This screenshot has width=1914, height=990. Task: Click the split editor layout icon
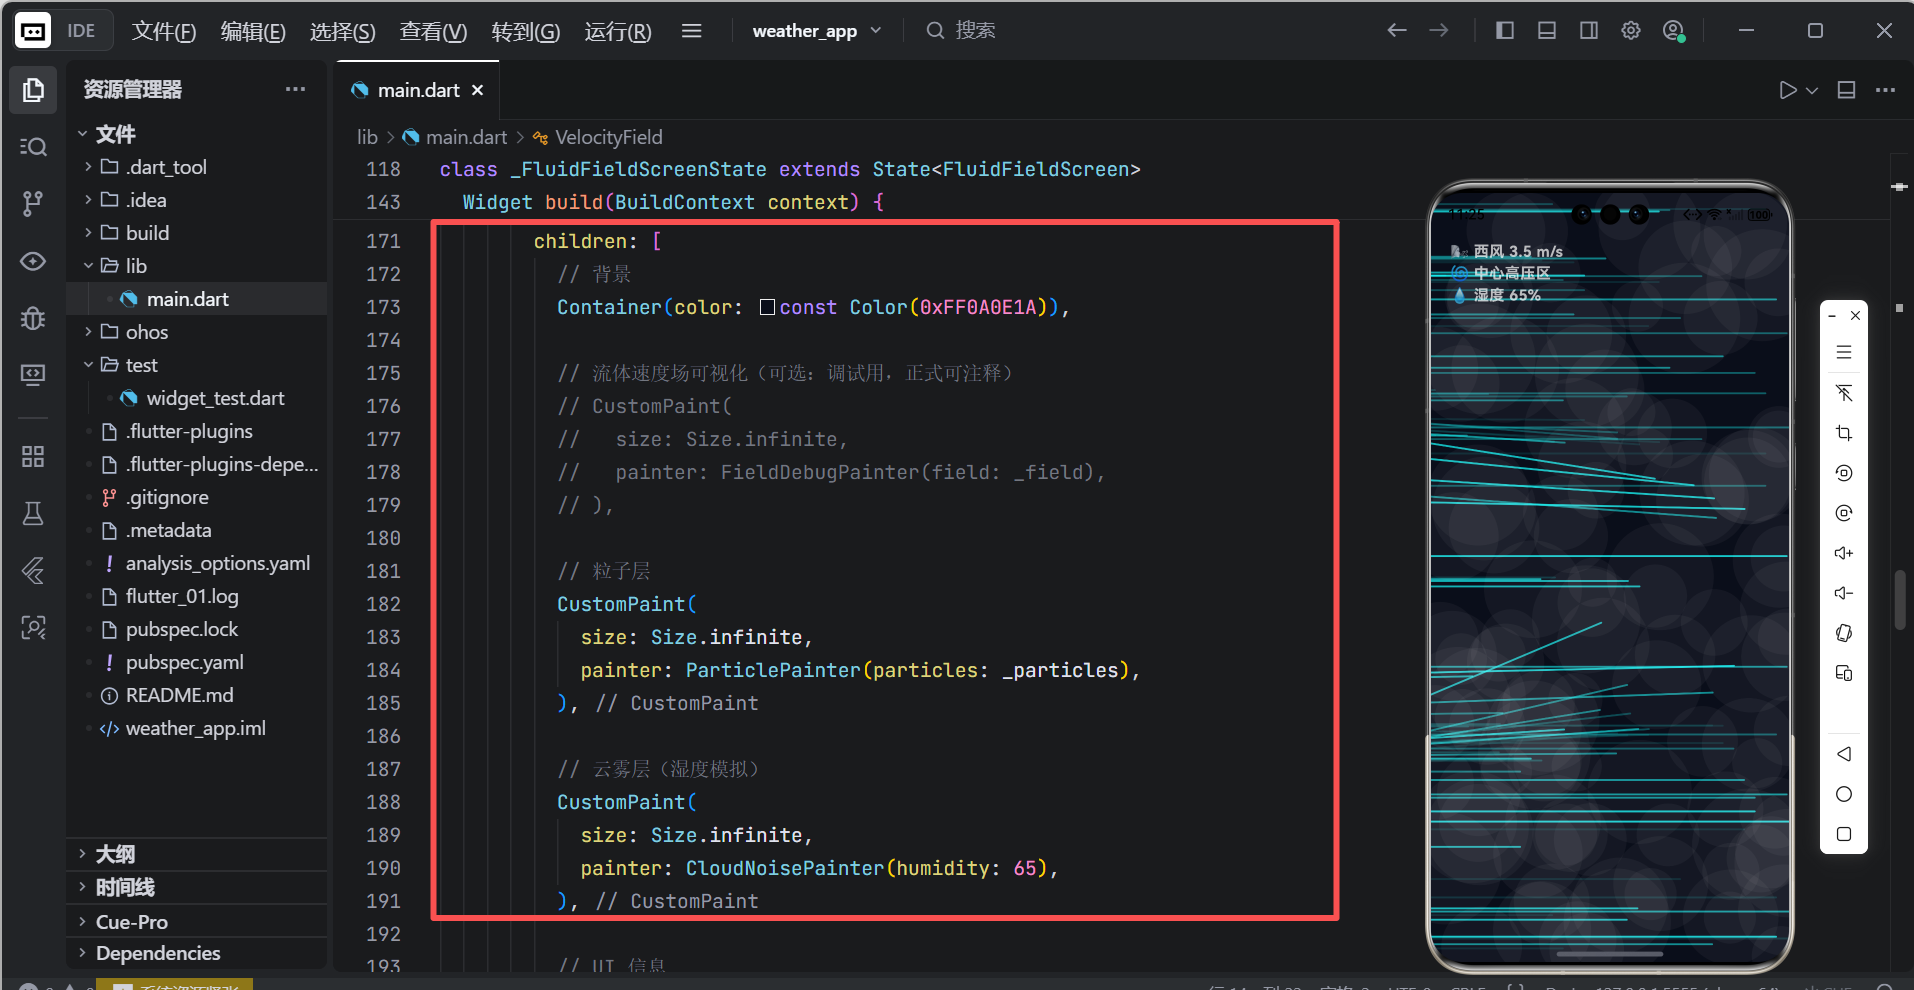[x=1846, y=90]
